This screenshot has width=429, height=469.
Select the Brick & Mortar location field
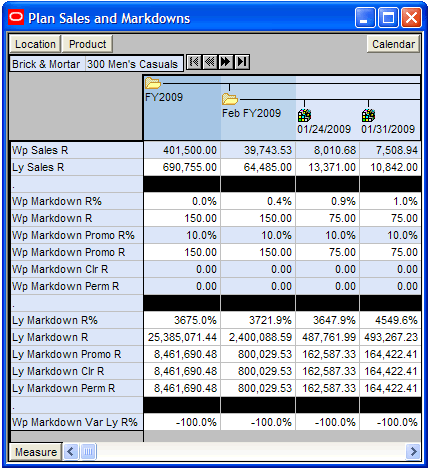[x=47, y=64]
